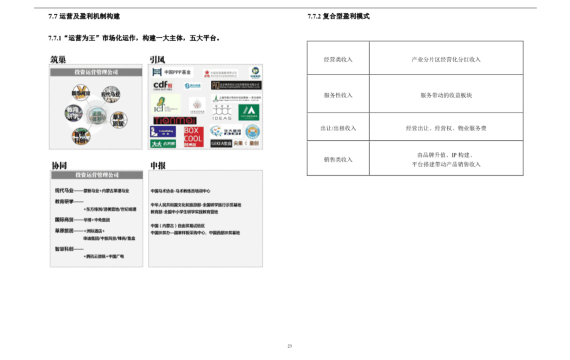
Task: Click the blue Cainiao-style logo in bottom row
Action: coord(163,131)
